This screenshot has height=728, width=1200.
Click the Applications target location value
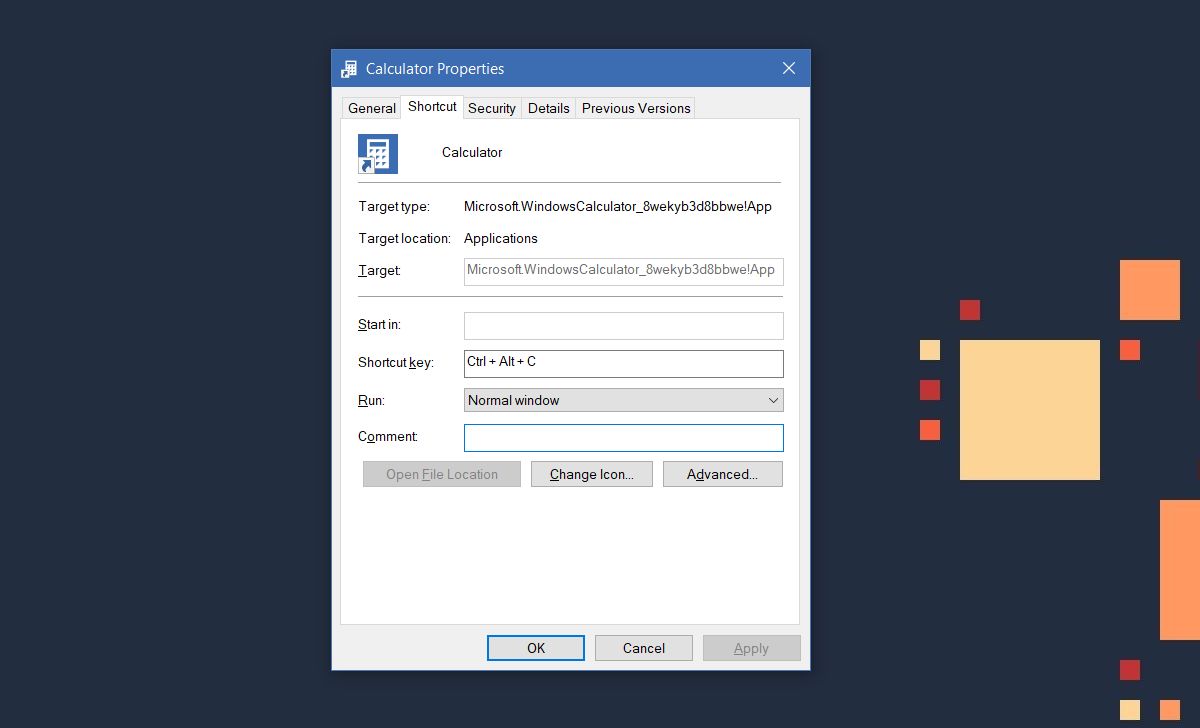[501, 238]
